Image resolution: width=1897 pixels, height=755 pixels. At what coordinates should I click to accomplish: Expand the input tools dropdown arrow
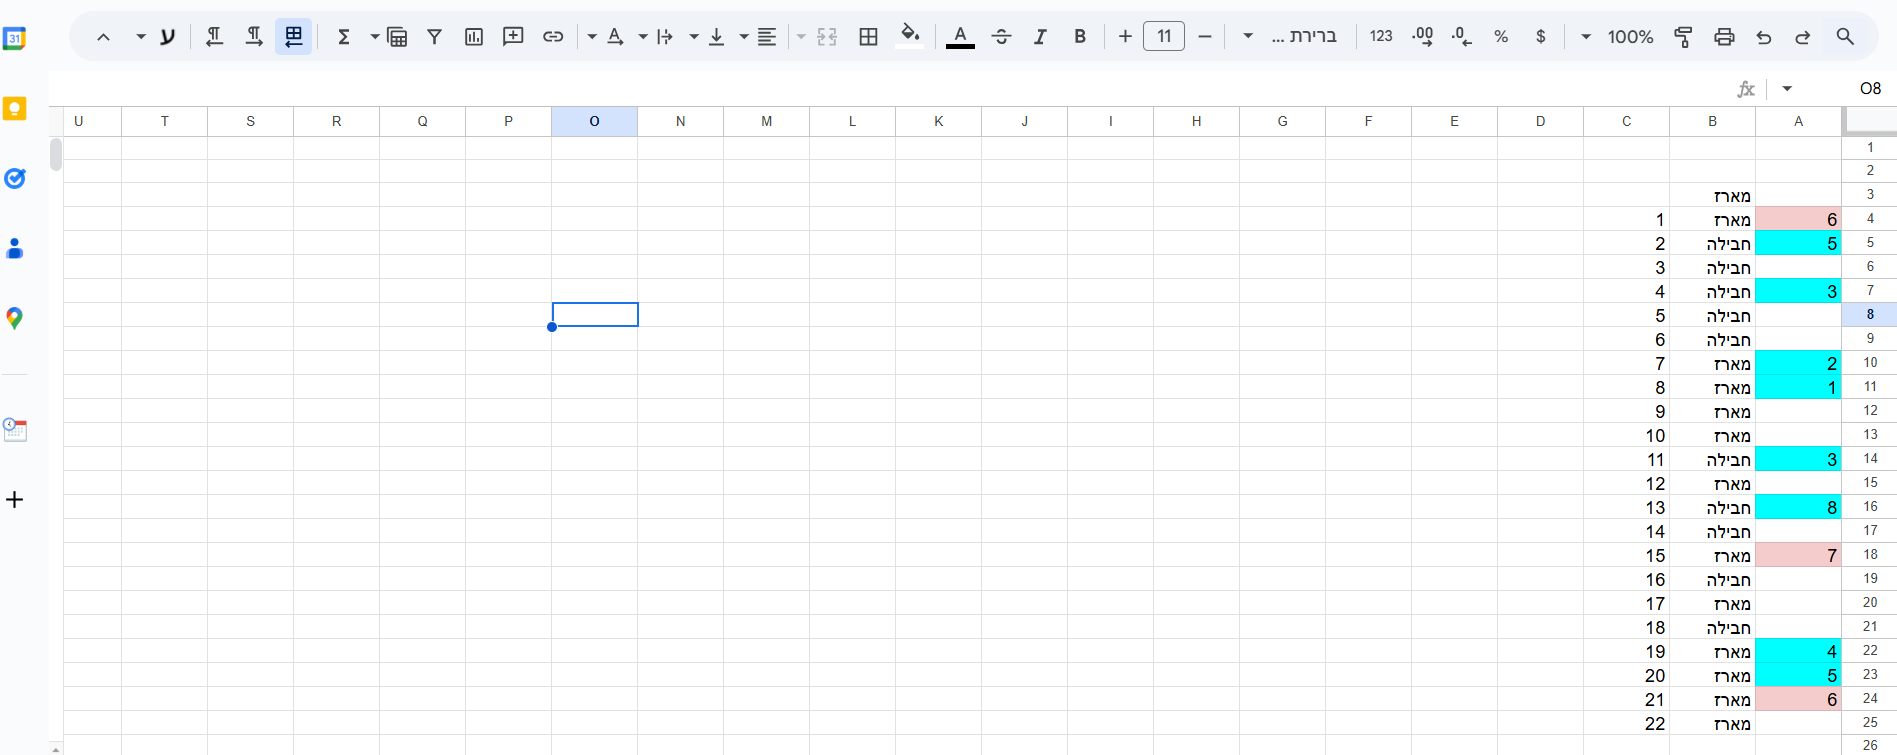(141, 37)
